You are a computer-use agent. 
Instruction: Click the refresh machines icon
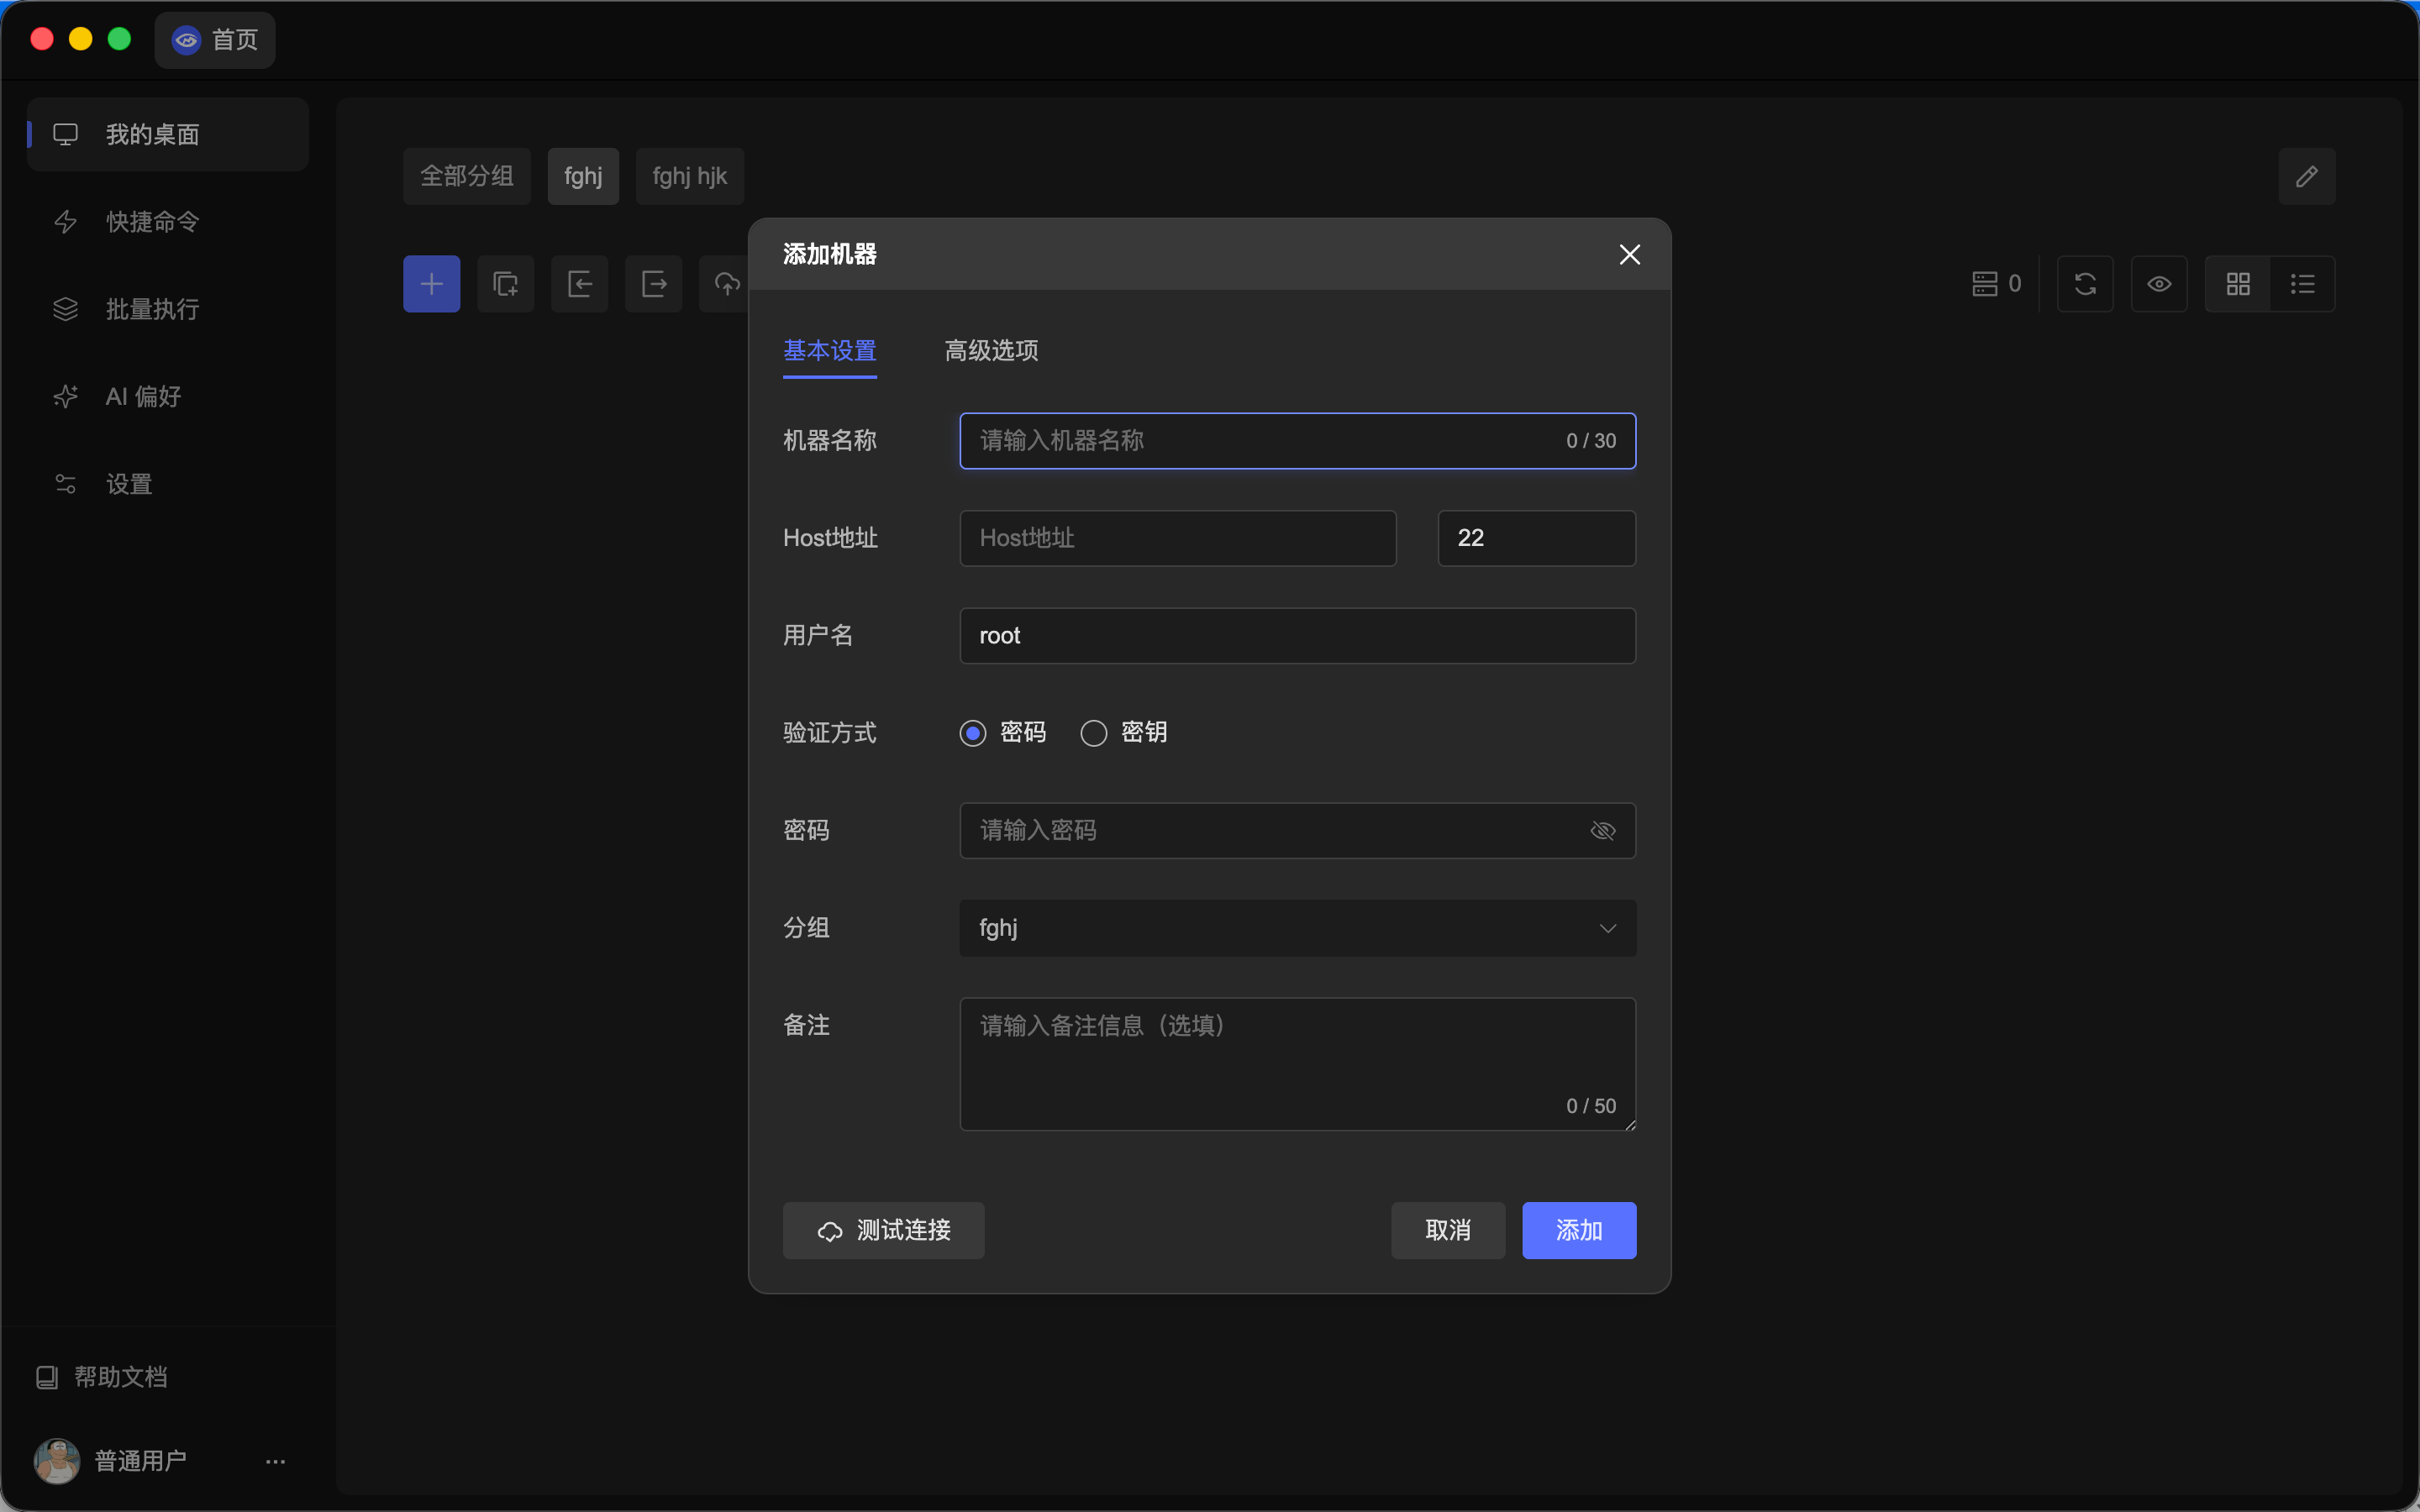tap(2085, 284)
